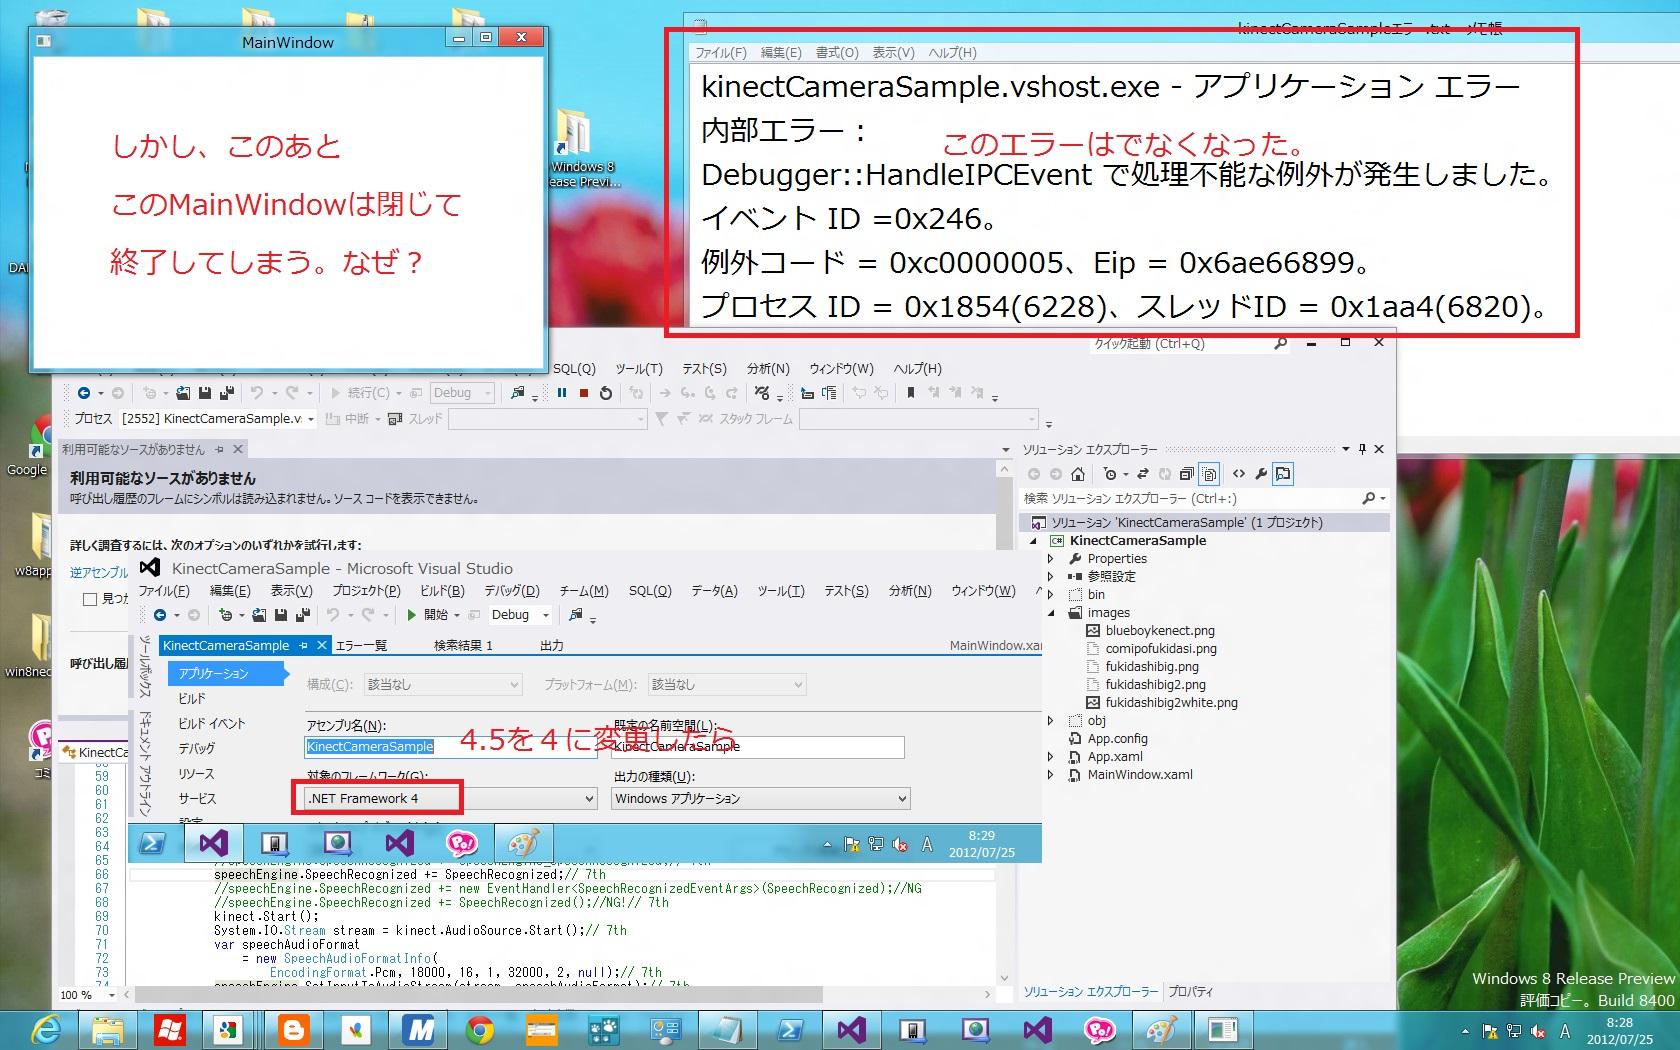Switch to the 検索結果 1 tab
Viewport: 1680px width, 1050px height.
463,646
